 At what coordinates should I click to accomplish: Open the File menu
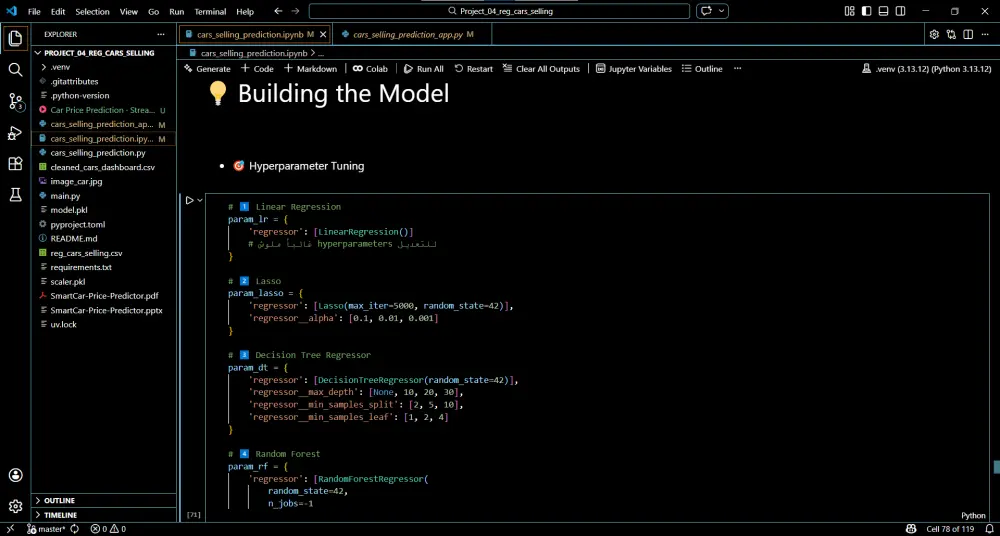pyautogui.click(x=34, y=11)
